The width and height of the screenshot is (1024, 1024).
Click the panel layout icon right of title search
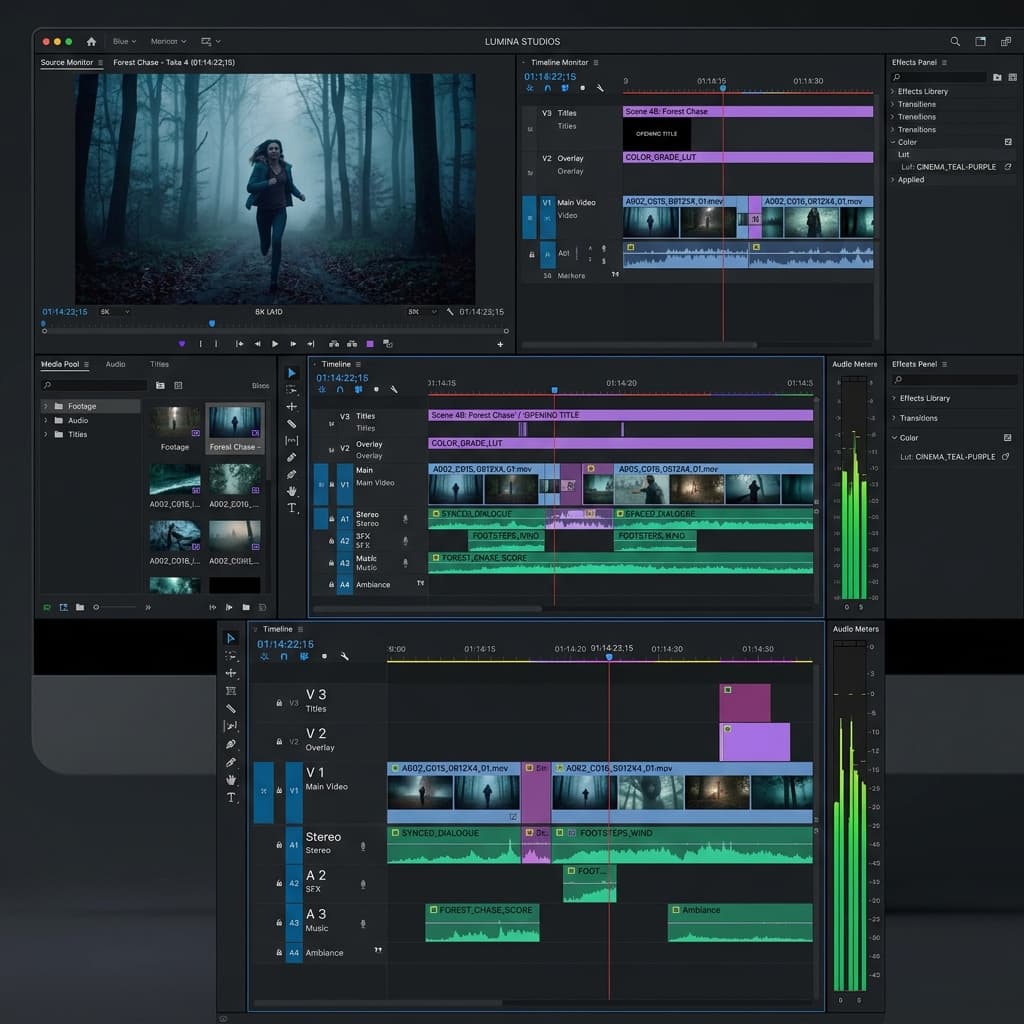980,41
